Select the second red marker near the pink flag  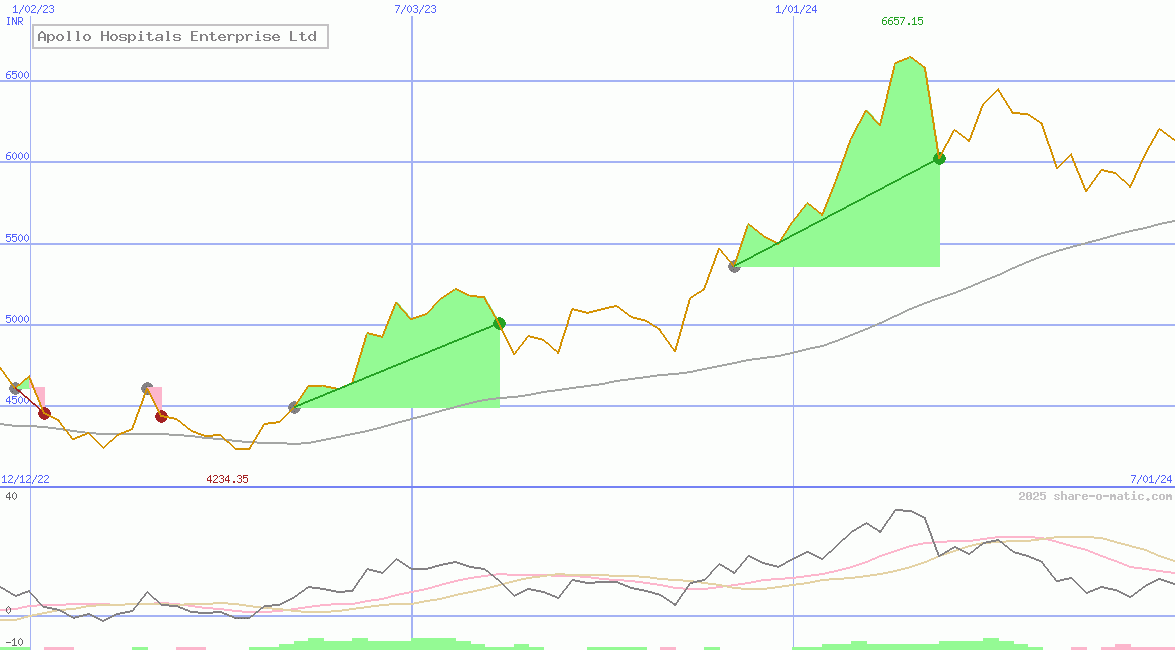point(161,416)
